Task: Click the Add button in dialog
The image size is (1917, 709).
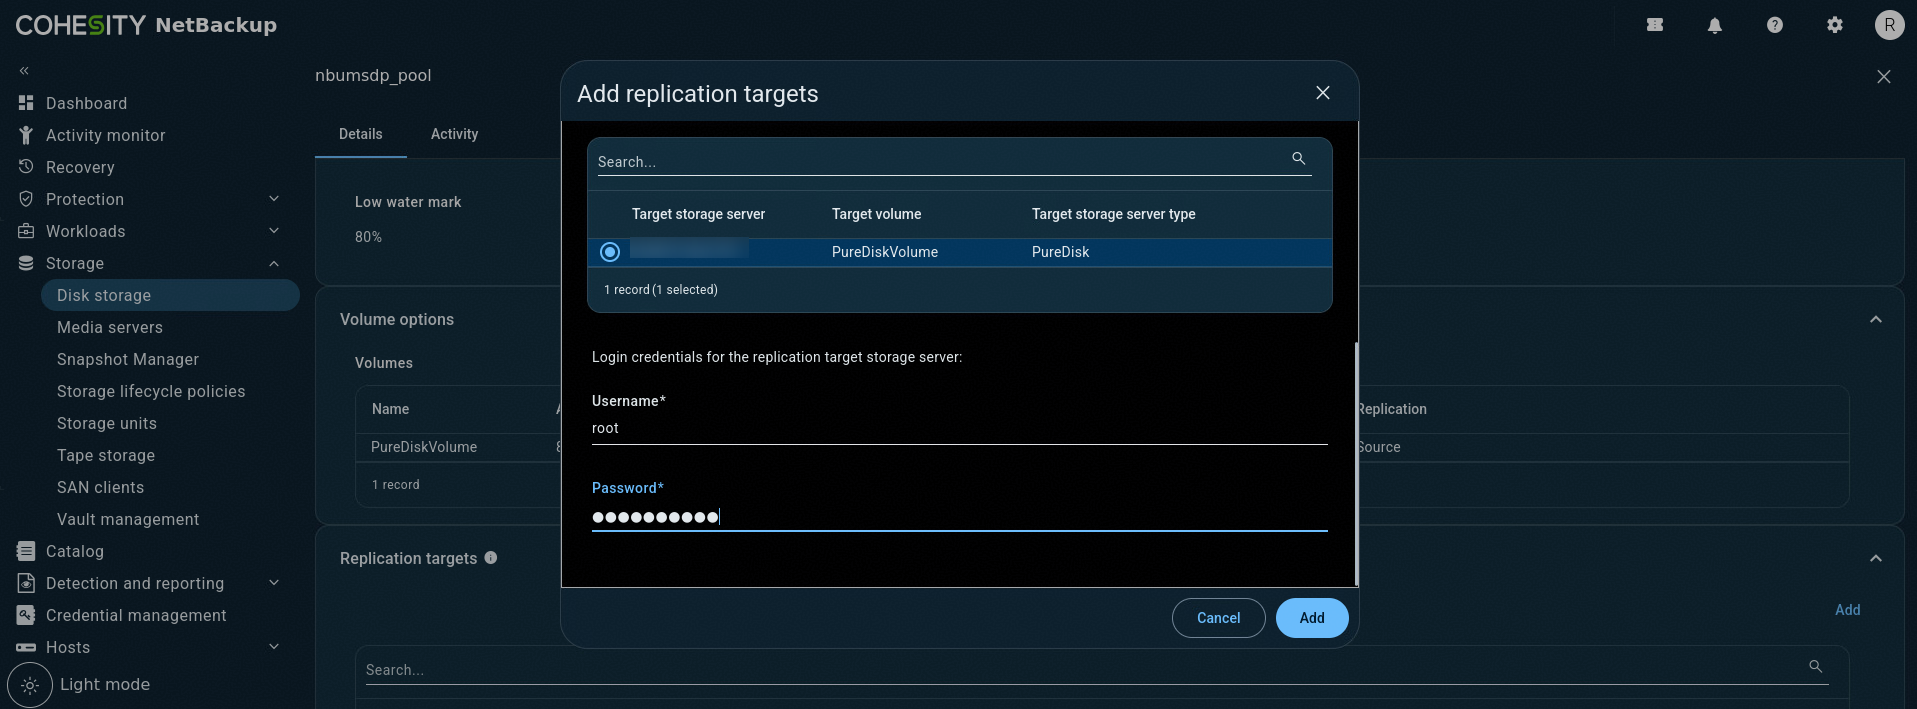Action: pos(1312,618)
